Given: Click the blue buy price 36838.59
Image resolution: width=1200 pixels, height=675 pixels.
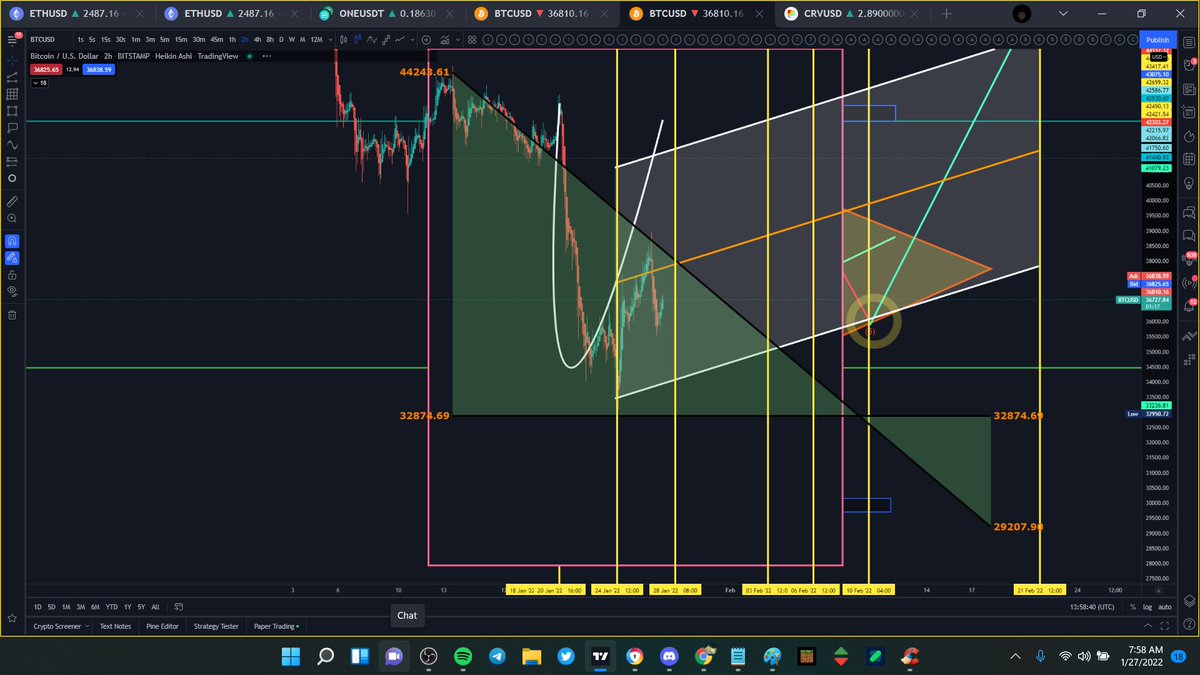Looking at the screenshot, I should (x=98, y=70).
